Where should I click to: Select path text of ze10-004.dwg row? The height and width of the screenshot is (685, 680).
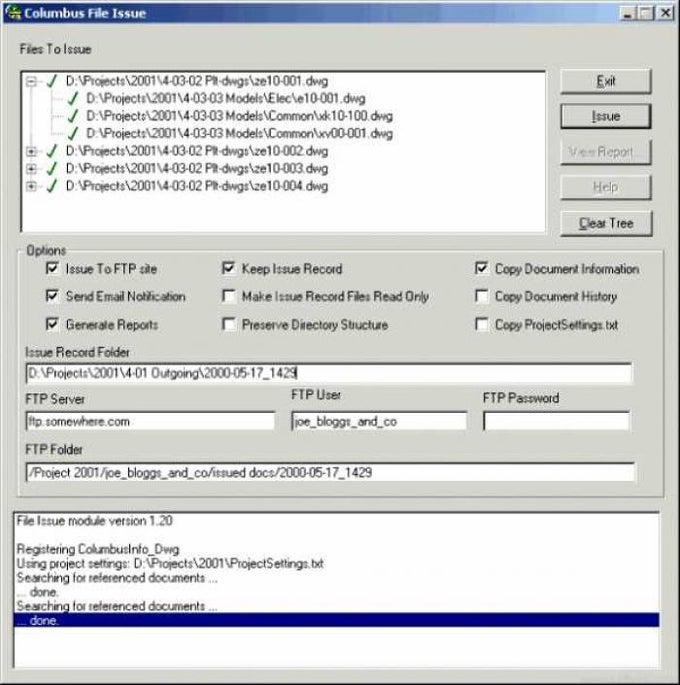coord(197,186)
